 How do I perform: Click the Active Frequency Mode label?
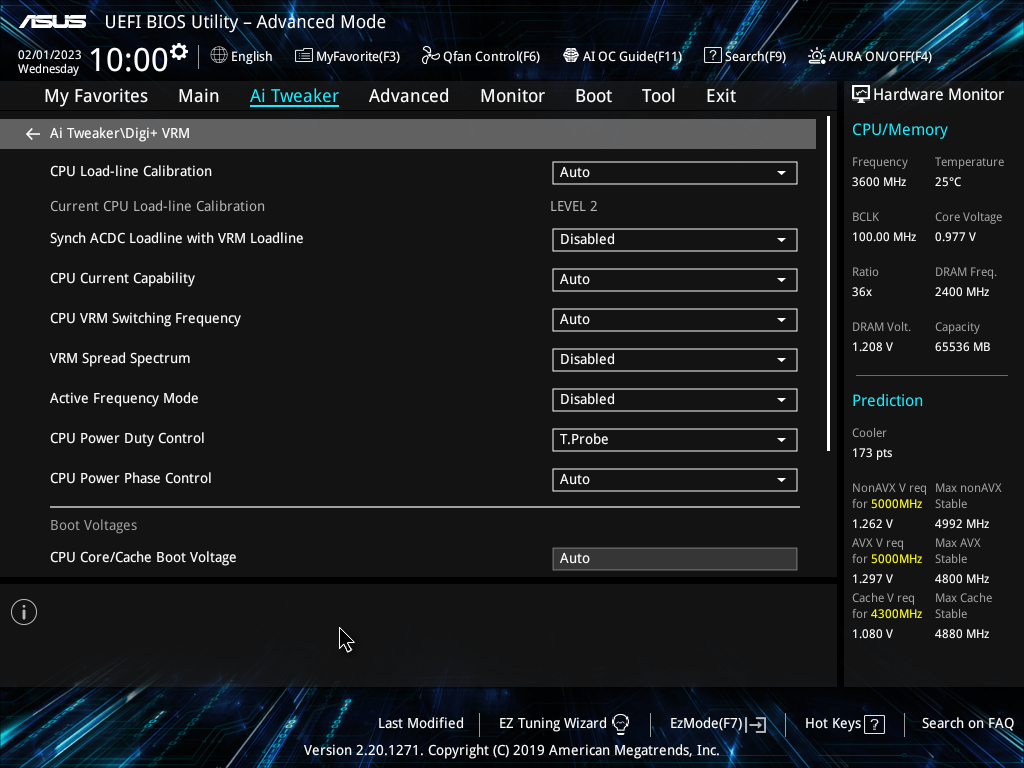[124, 398]
